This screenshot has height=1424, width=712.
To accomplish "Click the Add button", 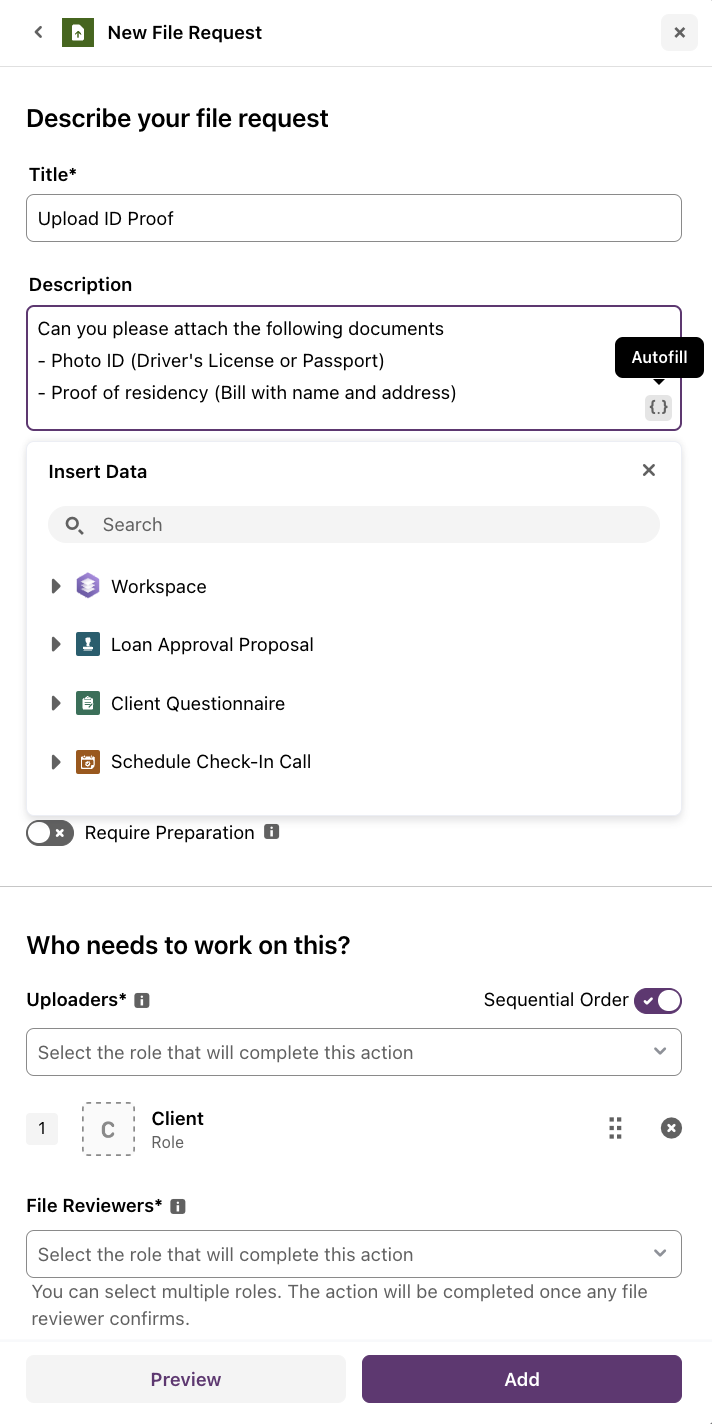I will (522, 1379).
